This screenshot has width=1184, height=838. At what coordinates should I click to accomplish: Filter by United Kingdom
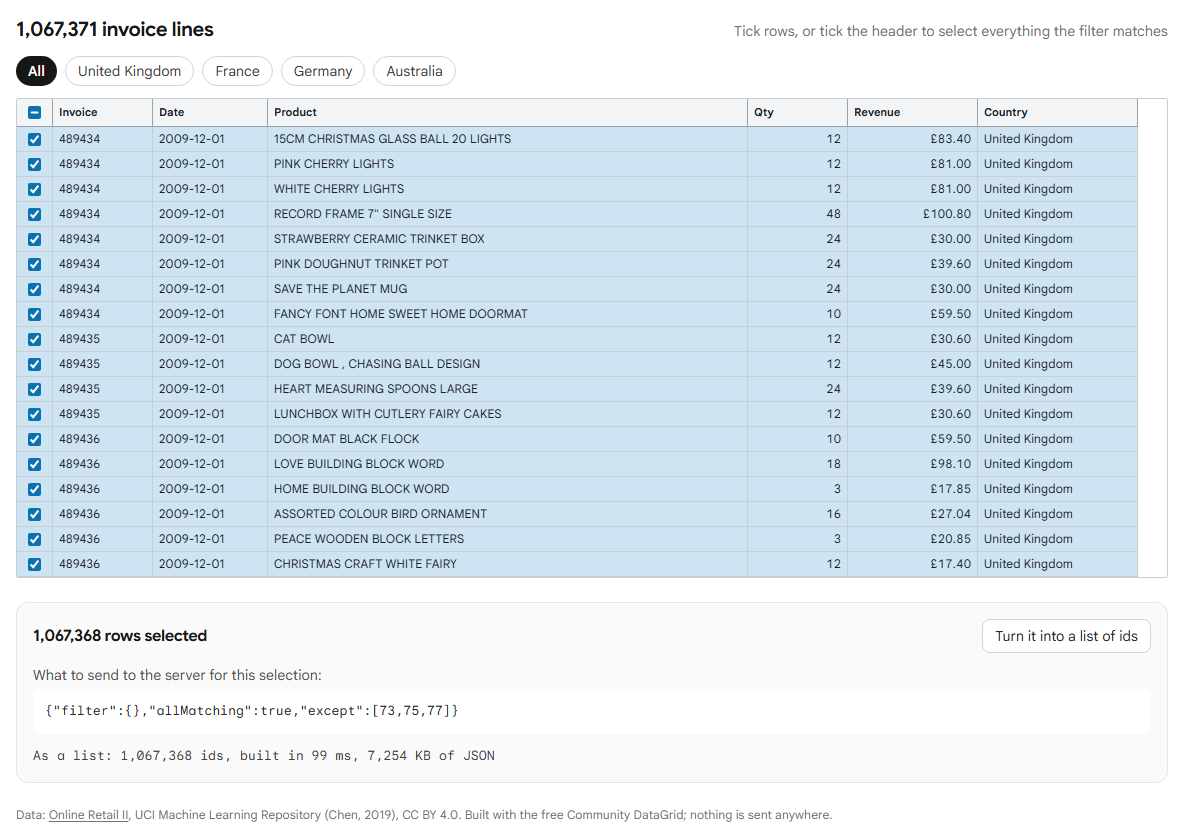click(129, 71)
